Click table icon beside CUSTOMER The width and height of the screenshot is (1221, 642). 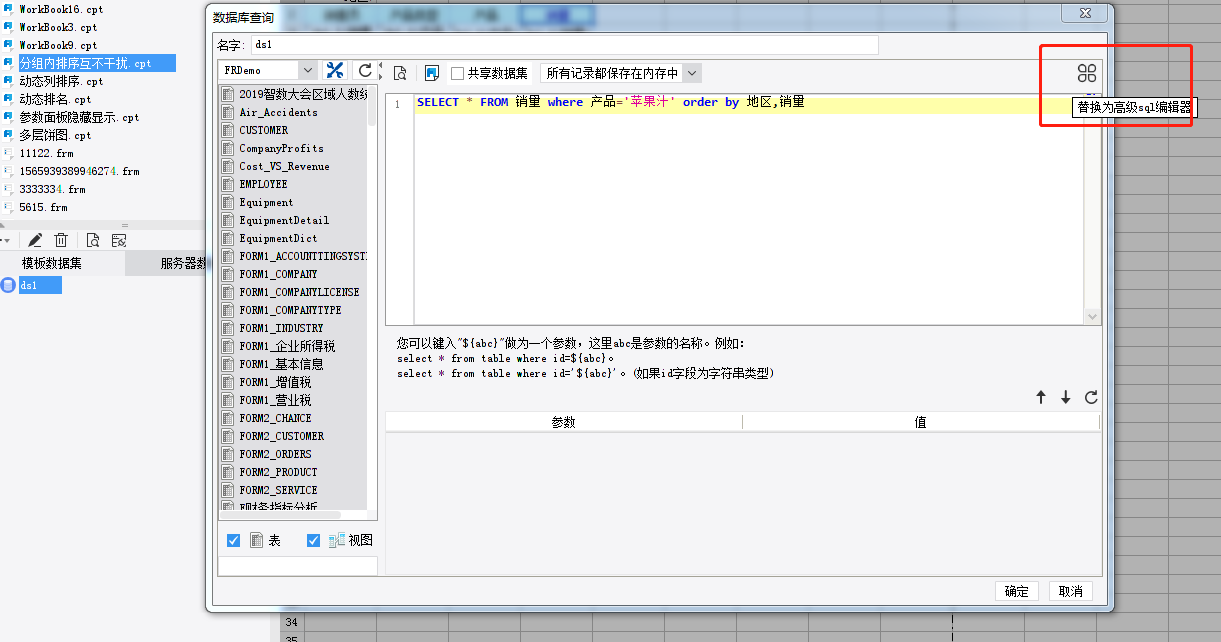tap(228, 130)
